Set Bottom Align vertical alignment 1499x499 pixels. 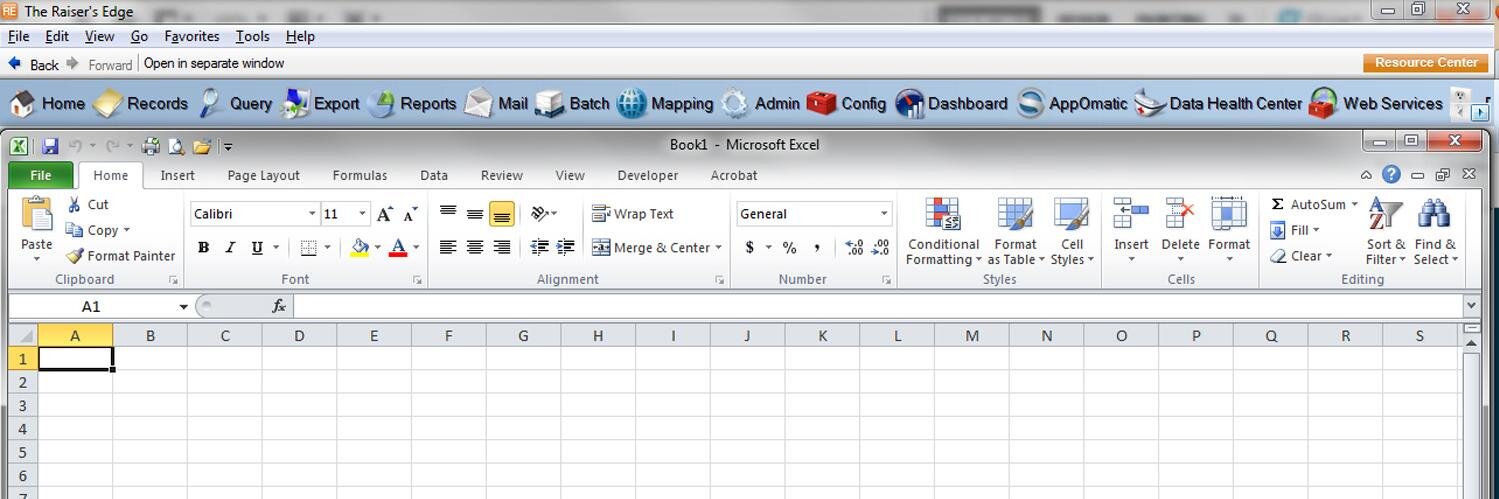(x=502, y=213)
